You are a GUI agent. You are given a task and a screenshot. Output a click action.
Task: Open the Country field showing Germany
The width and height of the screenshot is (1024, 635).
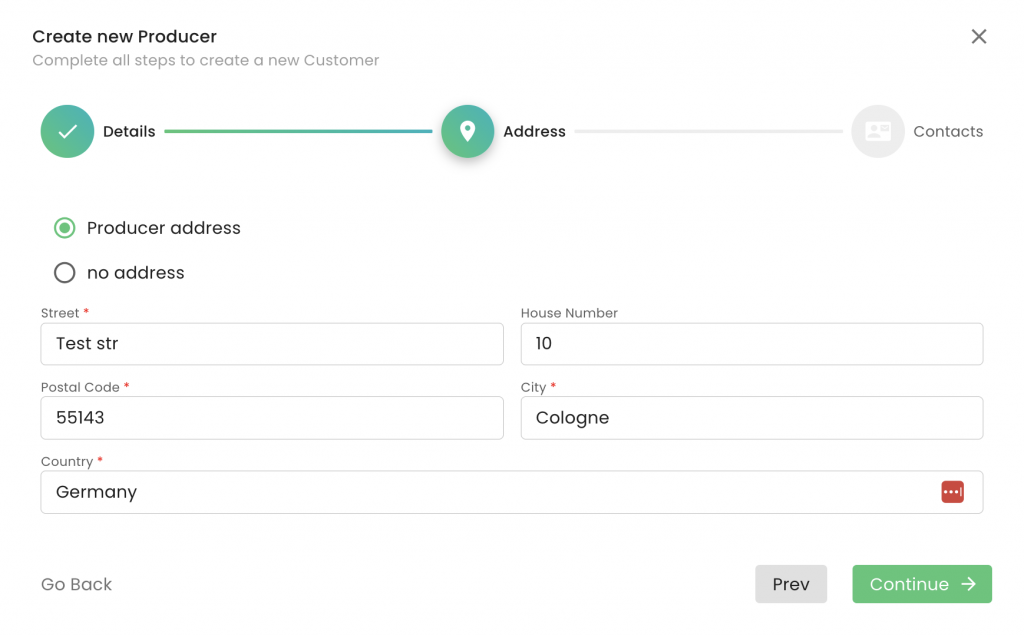pyautogui.click(x=490, y=492)
